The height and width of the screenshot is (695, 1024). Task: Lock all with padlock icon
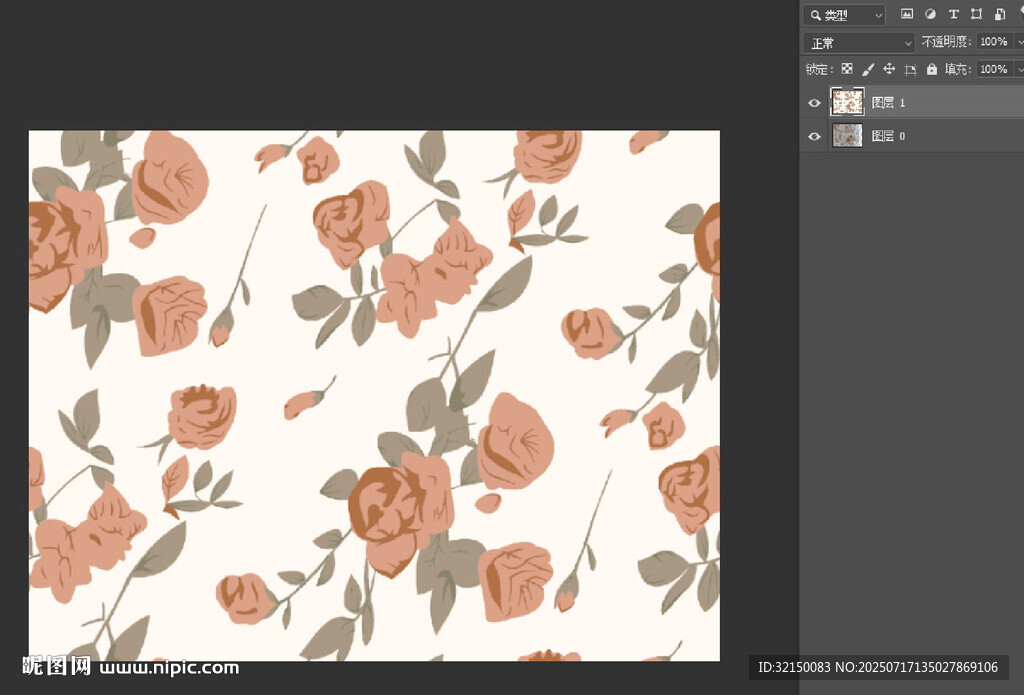click(932, 69)
